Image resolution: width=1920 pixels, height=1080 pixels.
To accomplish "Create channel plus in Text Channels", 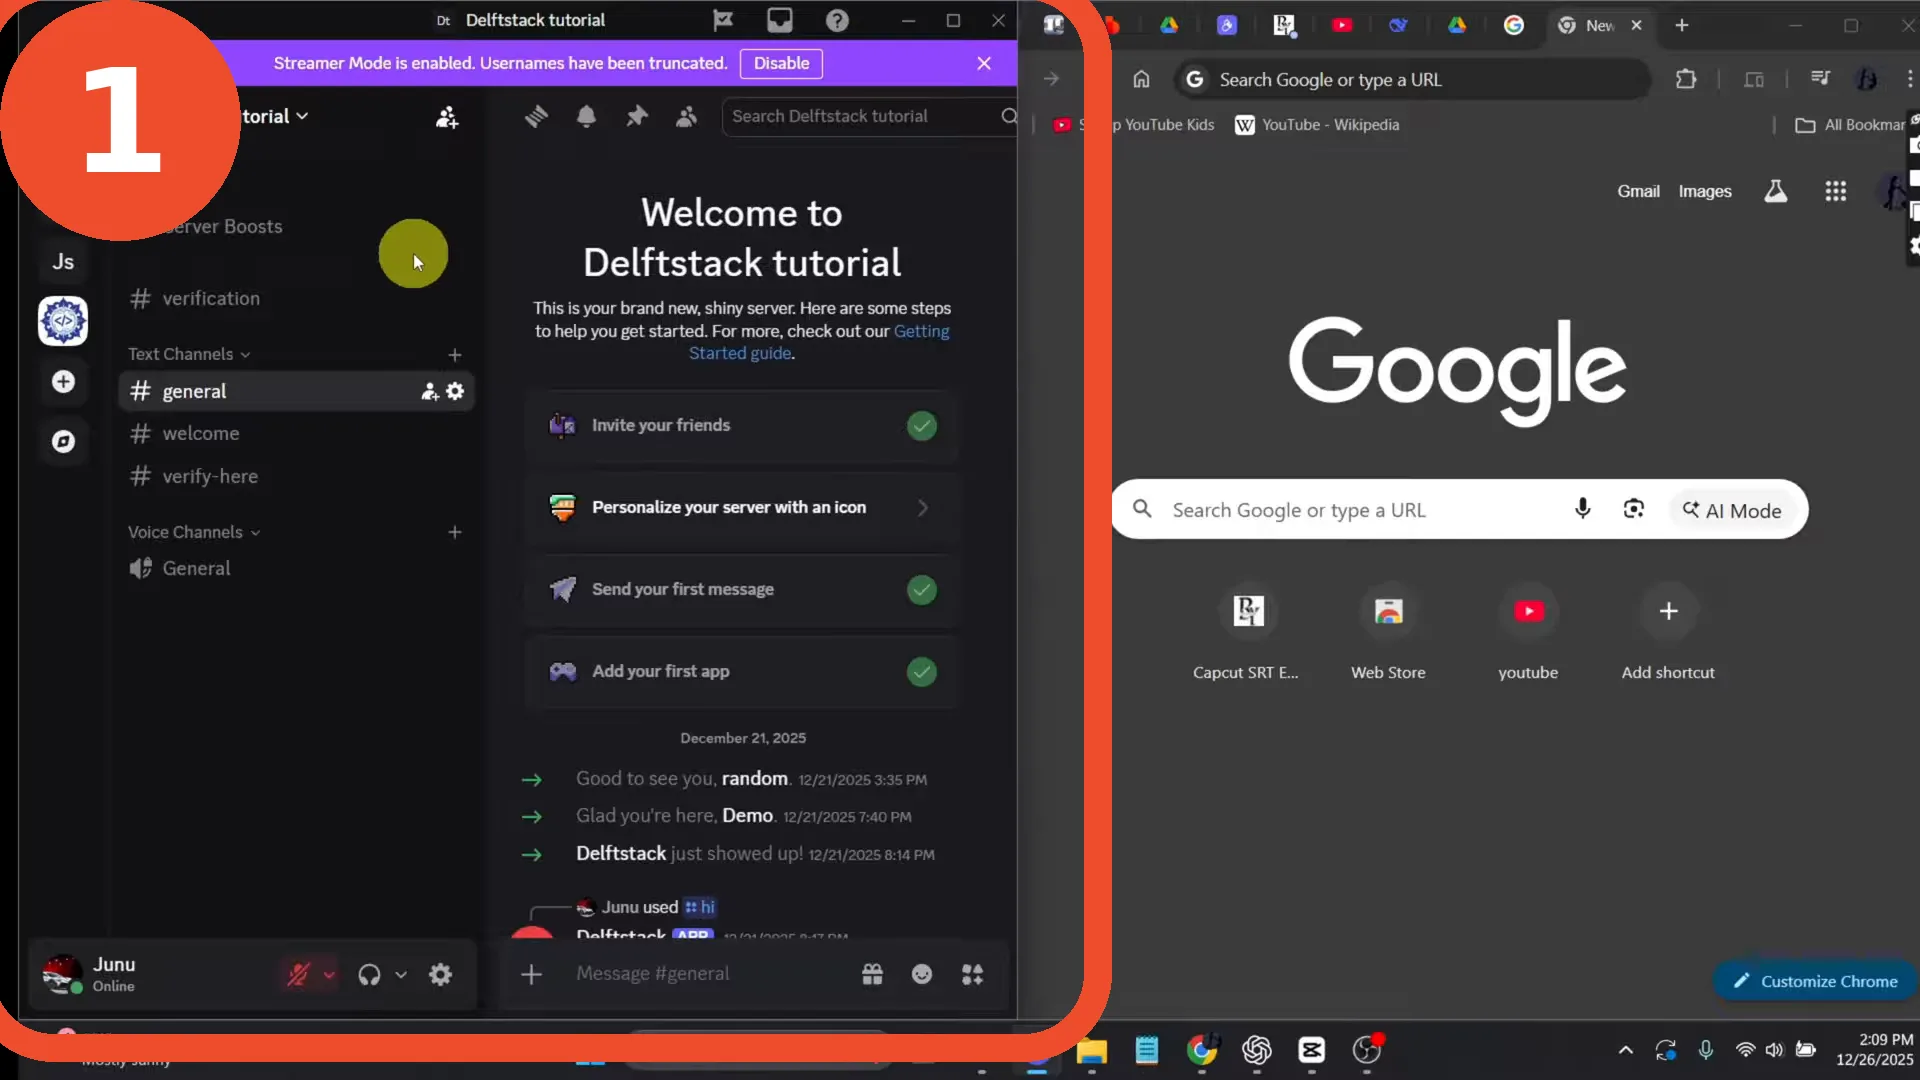I will tap(455, 355).
